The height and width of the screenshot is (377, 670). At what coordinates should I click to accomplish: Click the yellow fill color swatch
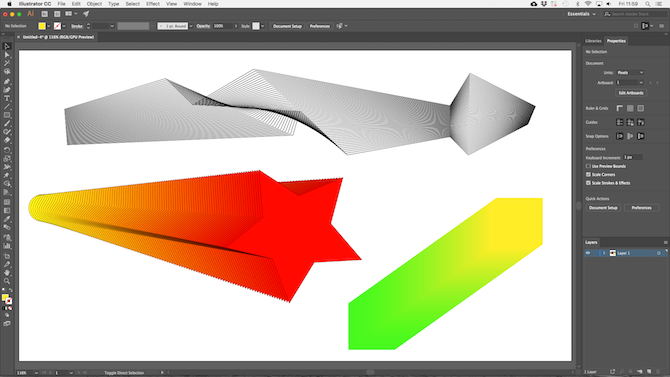tap(42, 26)
